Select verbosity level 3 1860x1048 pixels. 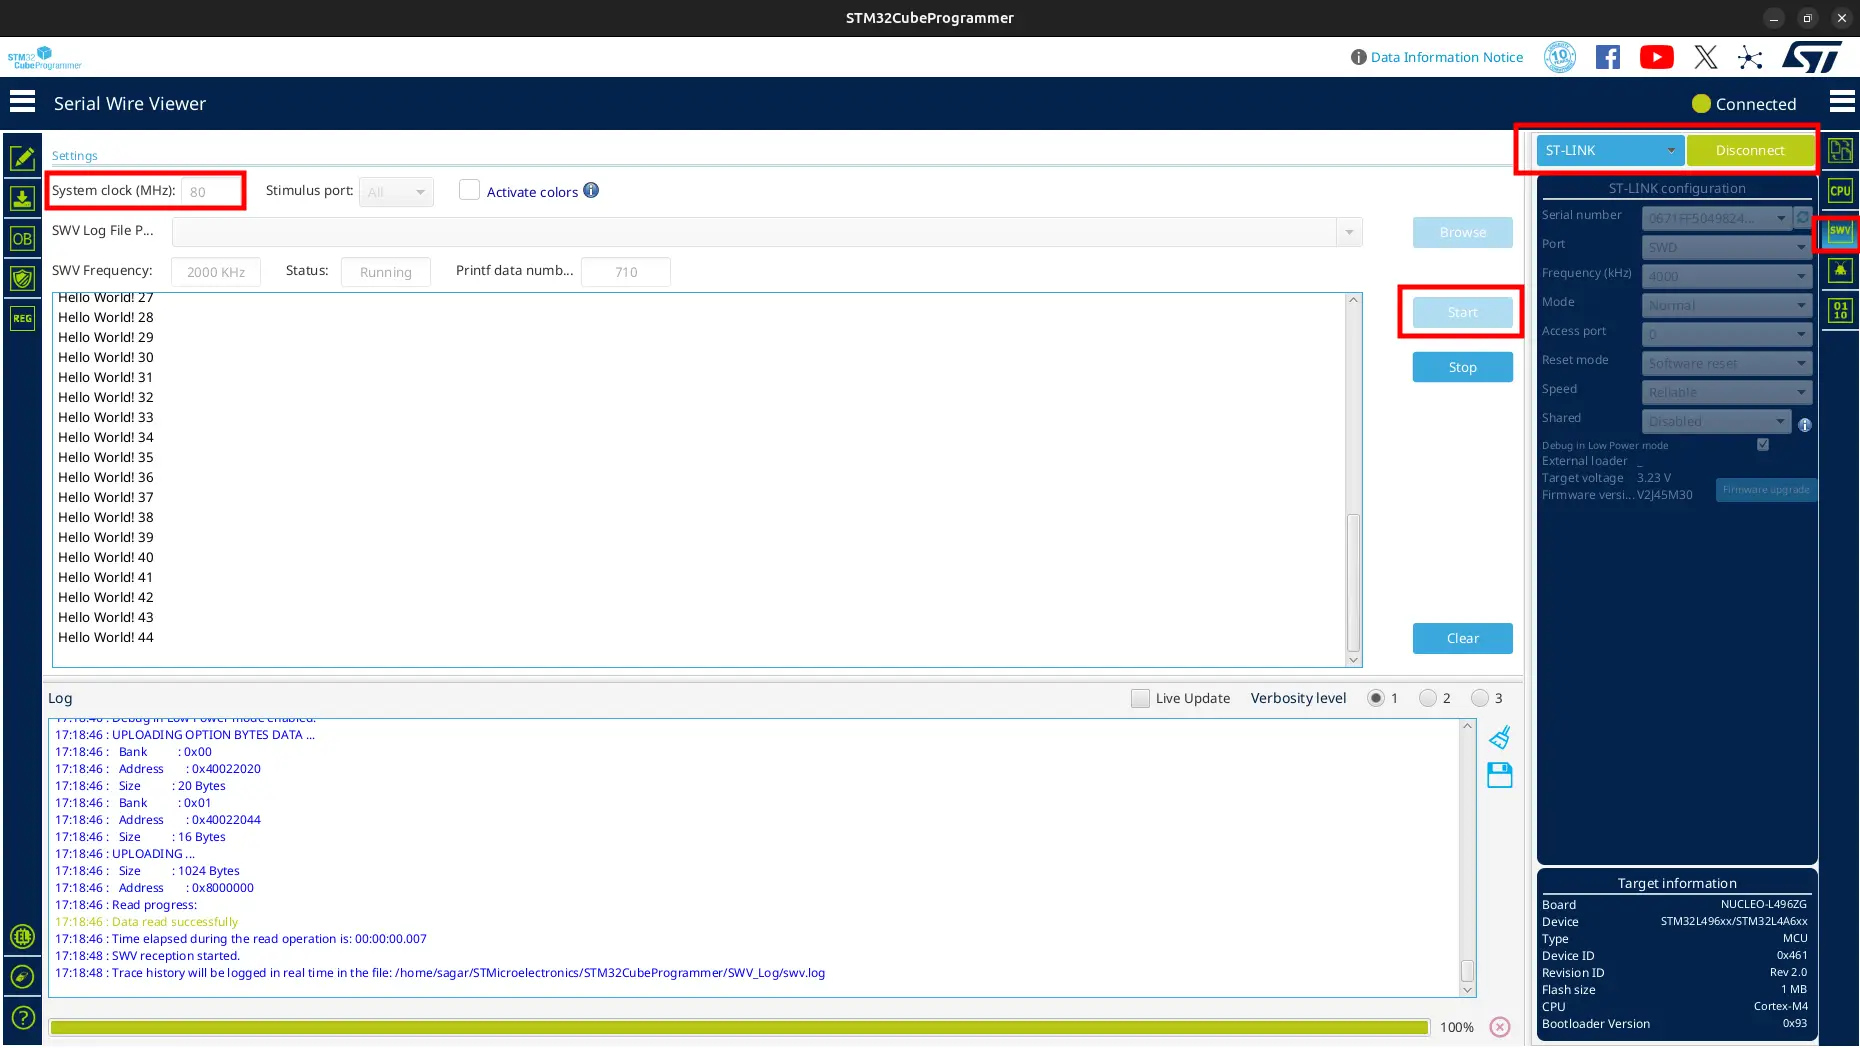tap(1480, 698)
